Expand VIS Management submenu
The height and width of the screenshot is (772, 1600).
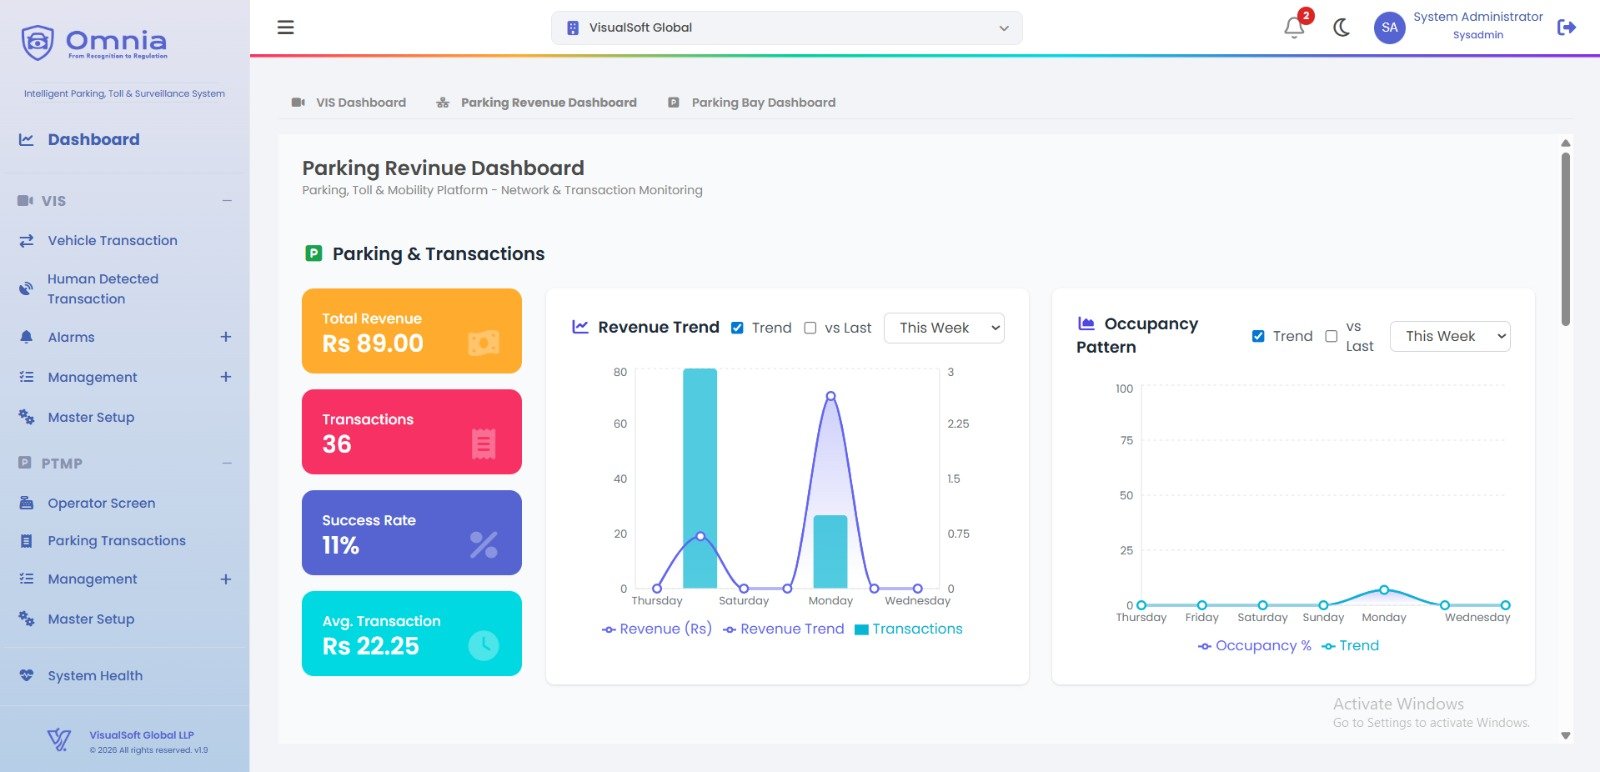point(226,377)
